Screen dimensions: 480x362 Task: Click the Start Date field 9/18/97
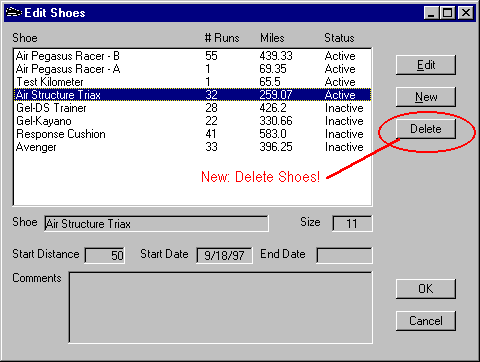(x=224, y=256)
